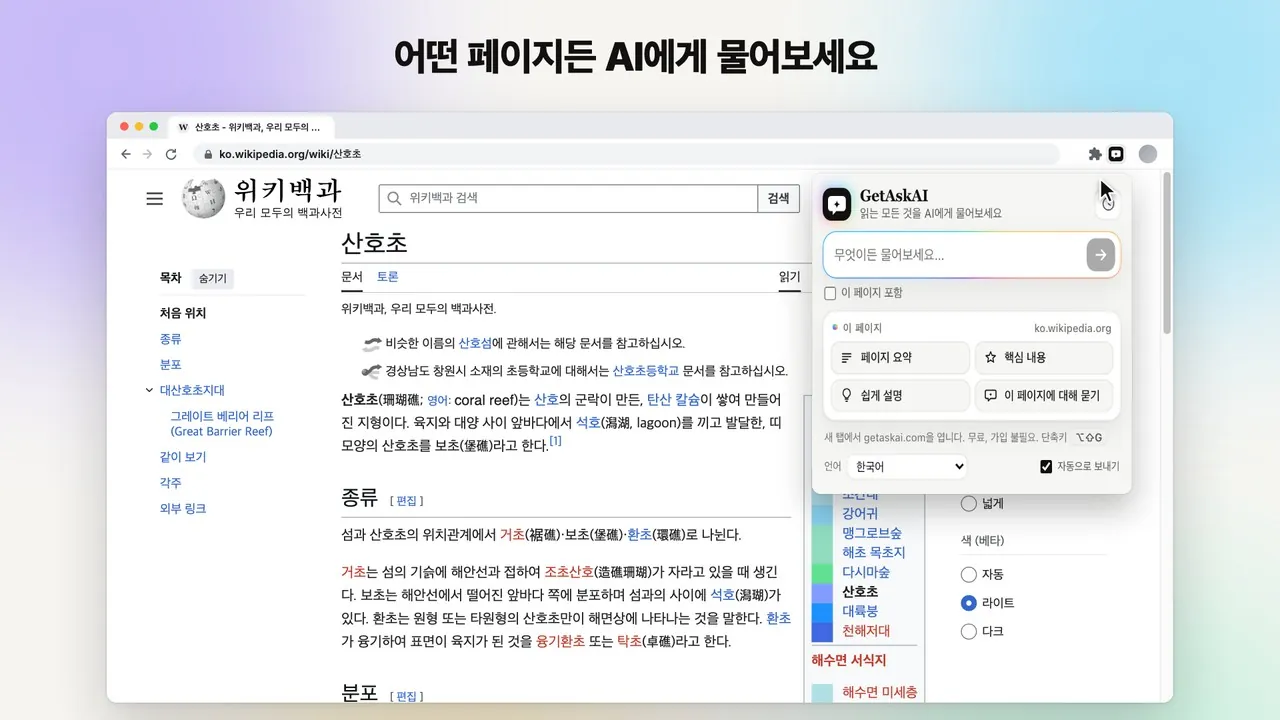Jump to 종류 in the contents
The height and width of the screenshot is (720, 1280).
pos(171,339)
